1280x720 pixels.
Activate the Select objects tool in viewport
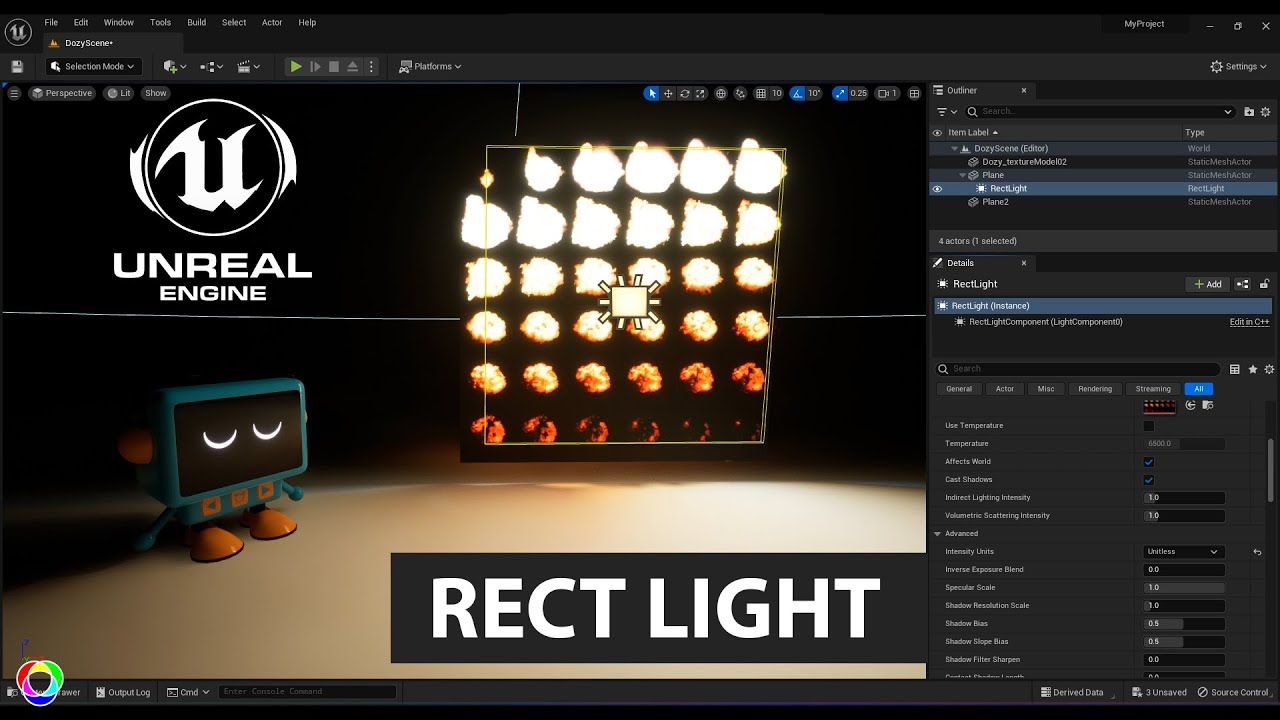click(x=652, y=93)
